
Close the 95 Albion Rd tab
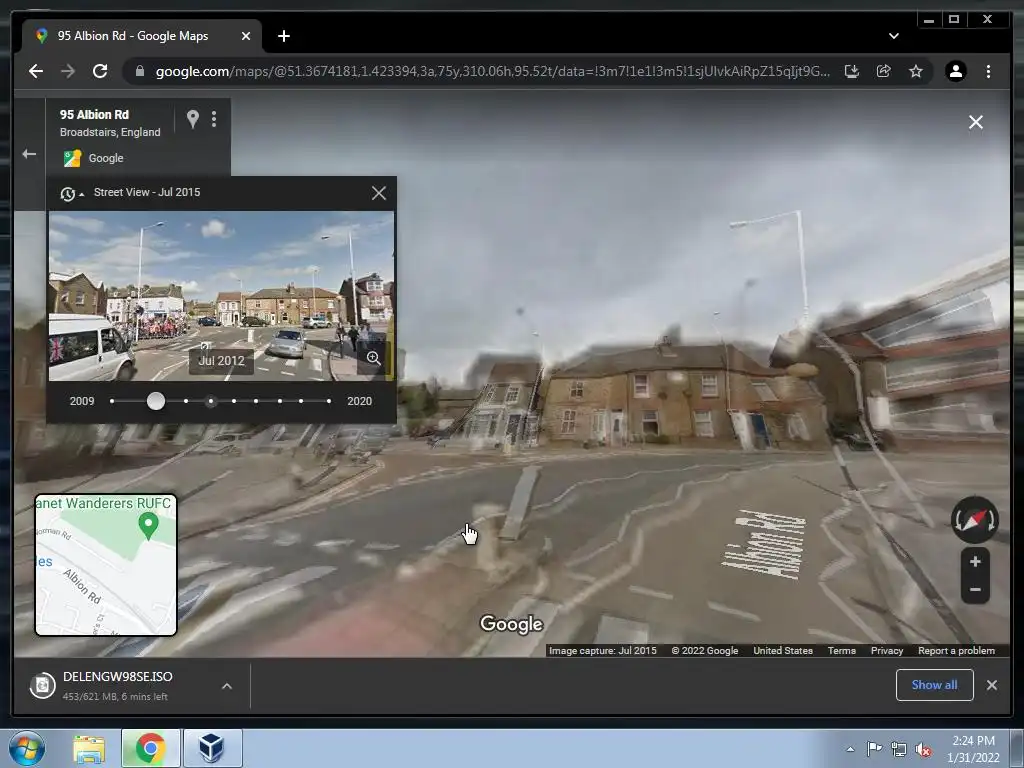[x=246, y=36]
